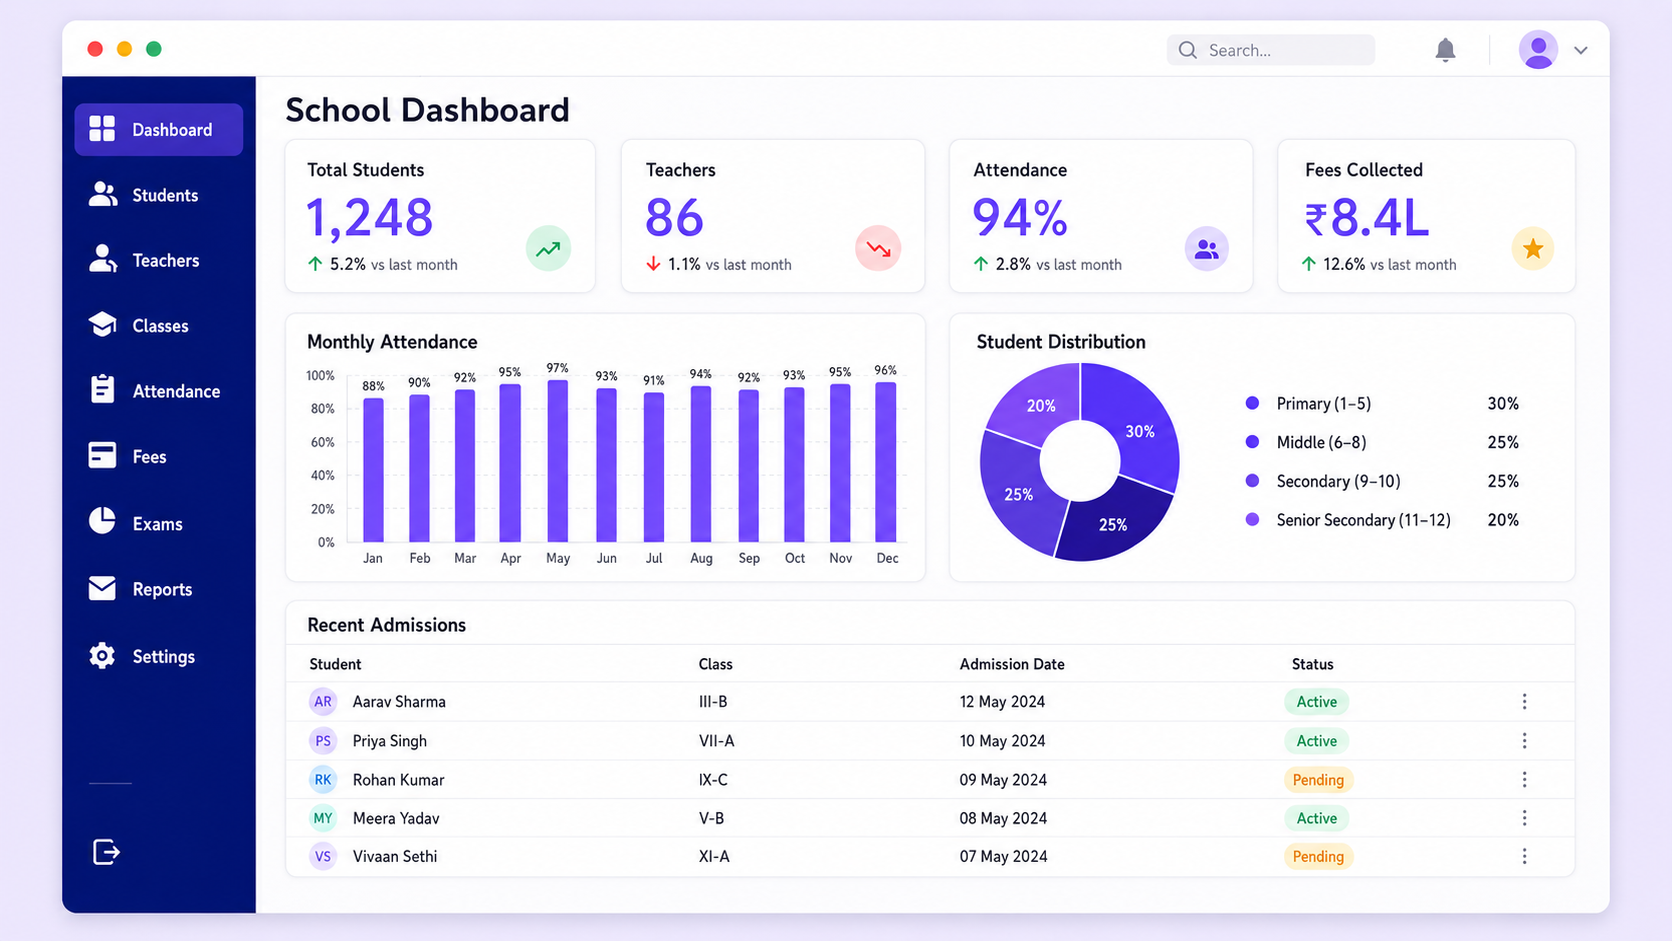Click Senior Secondary (11–12) legend color dot
1672x941 pixels.
pyautogui.click(x=1252, y=519)
